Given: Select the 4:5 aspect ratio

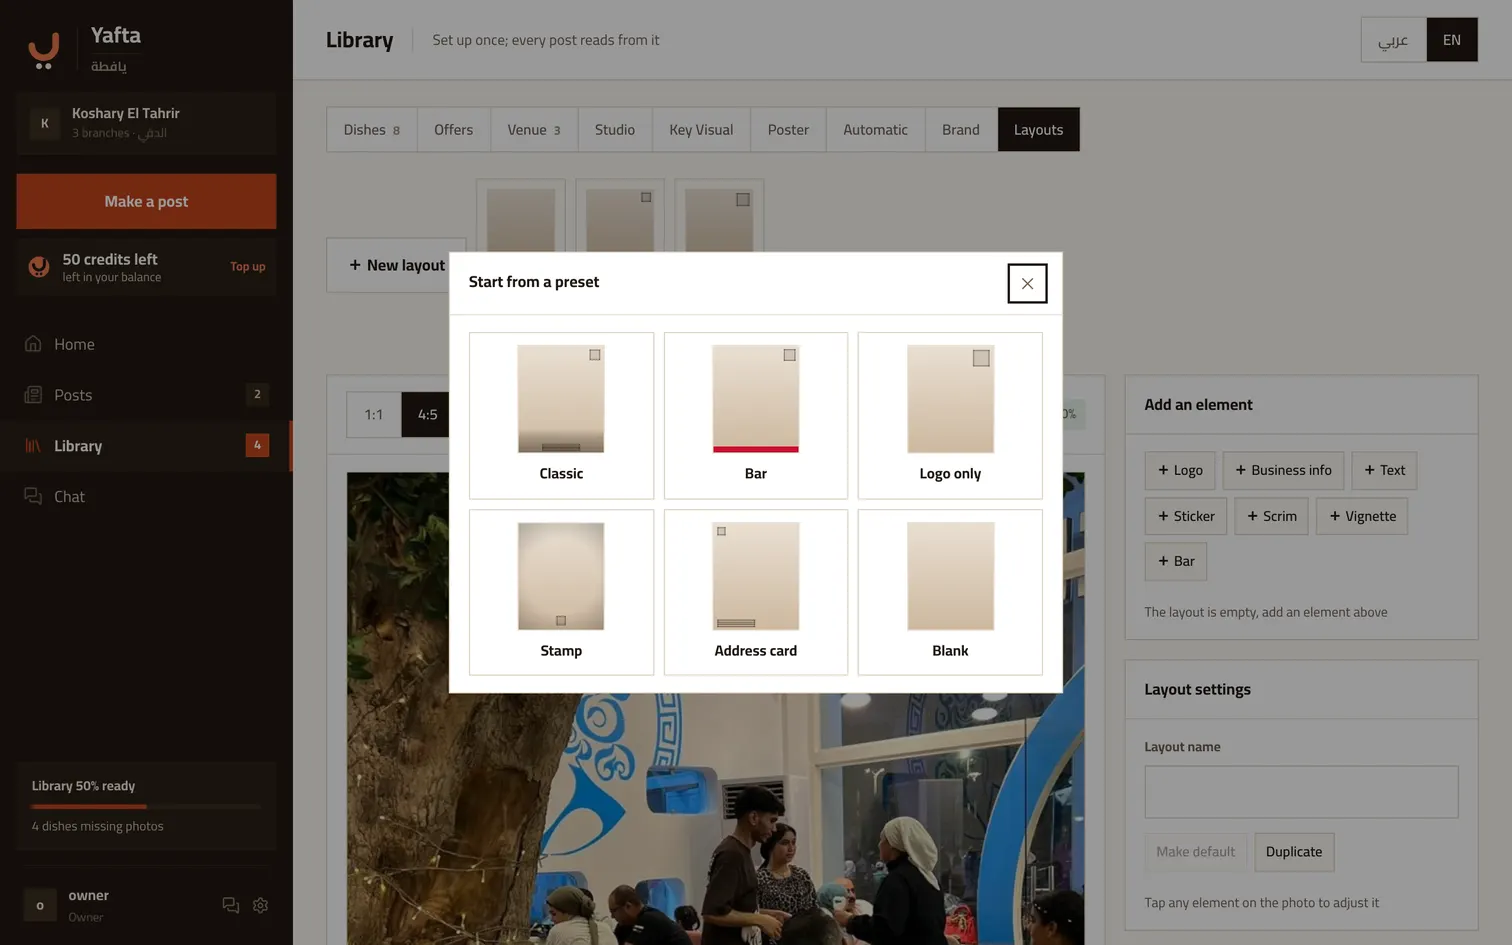Looking at the screenshot, I should [427, 415].
